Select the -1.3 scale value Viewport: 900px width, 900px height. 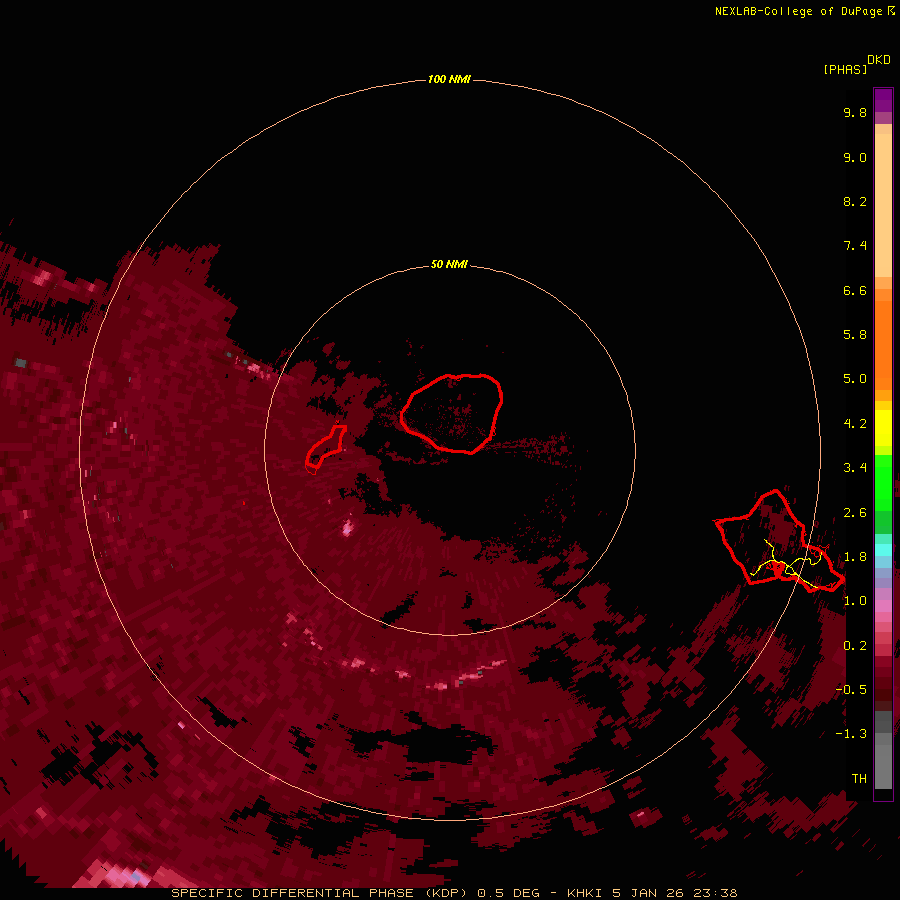coord(851,734)
